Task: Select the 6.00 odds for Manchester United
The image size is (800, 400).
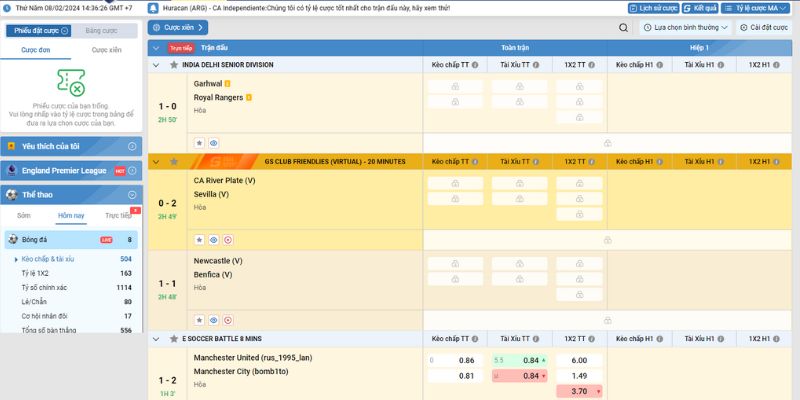Action: tap(579, 360)
